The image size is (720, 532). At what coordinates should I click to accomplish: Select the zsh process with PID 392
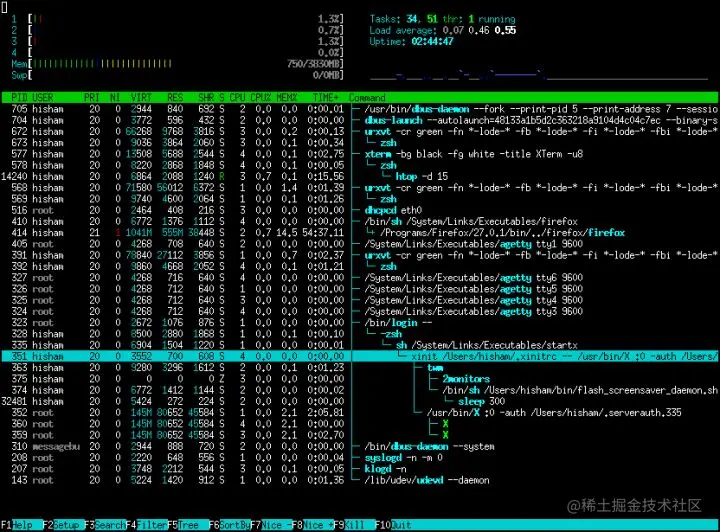tap(360, 266)
